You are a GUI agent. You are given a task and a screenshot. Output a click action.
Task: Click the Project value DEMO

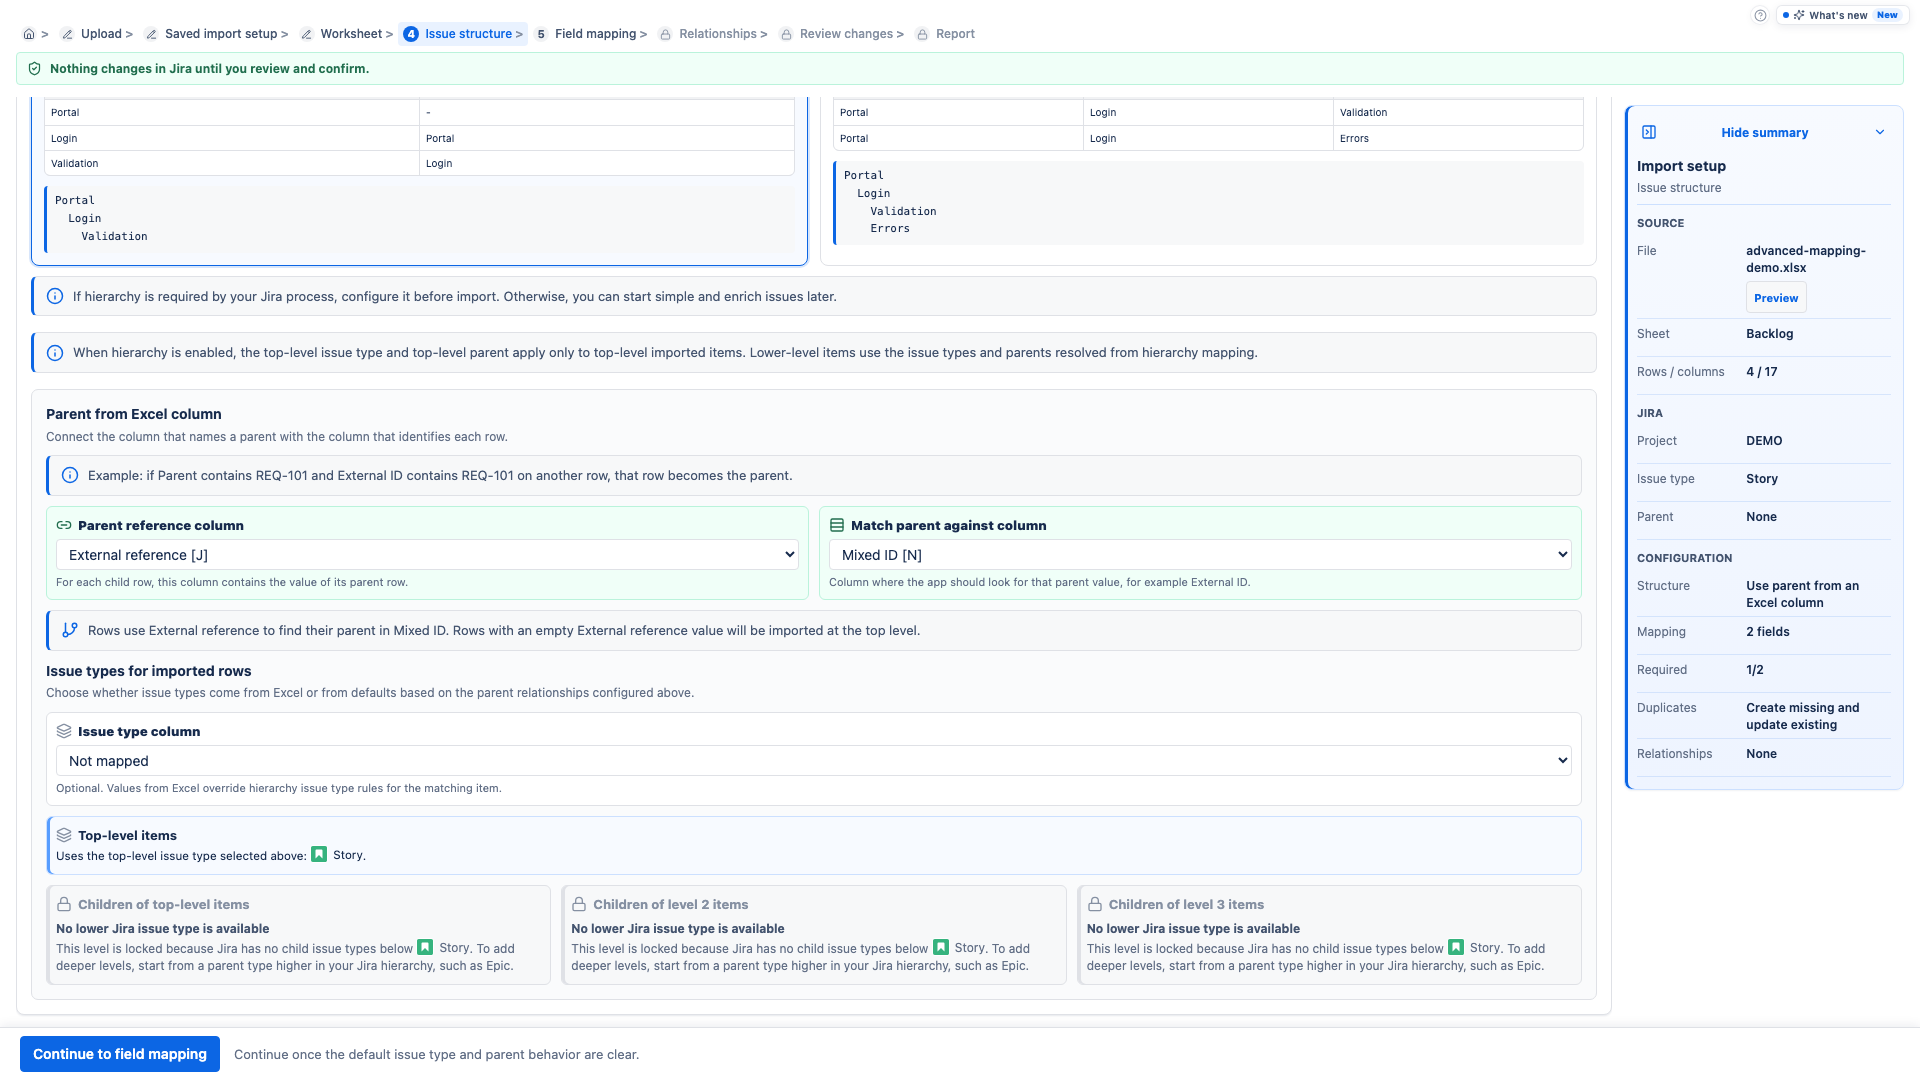click(x=1764, y=441)
